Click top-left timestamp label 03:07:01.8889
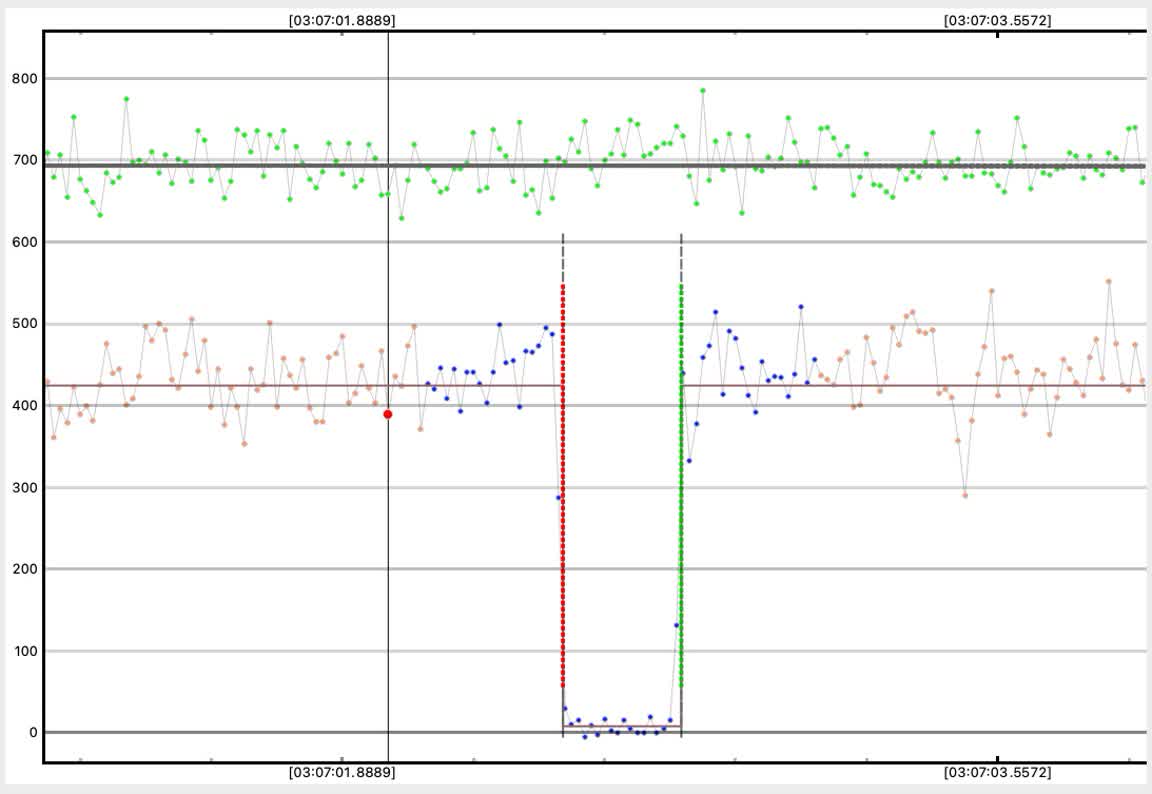This screenshot has width=1152, height=794. [x=341, y=20]
